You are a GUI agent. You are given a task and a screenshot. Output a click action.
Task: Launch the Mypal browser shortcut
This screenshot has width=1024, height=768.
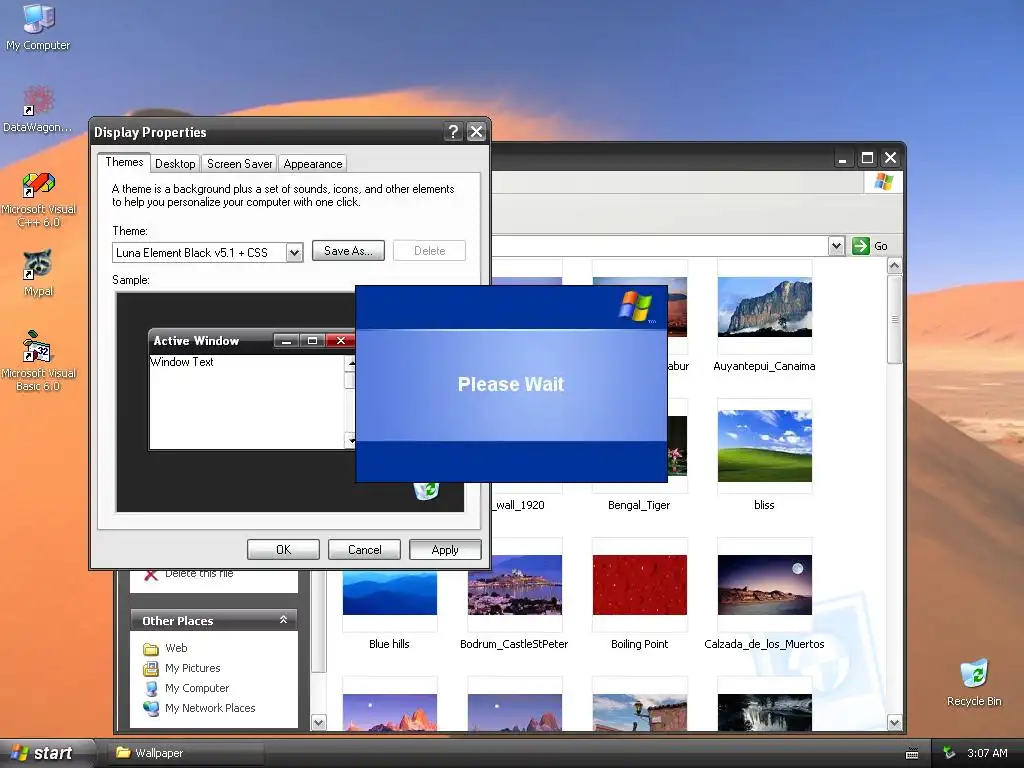click(x=38, y=273)
